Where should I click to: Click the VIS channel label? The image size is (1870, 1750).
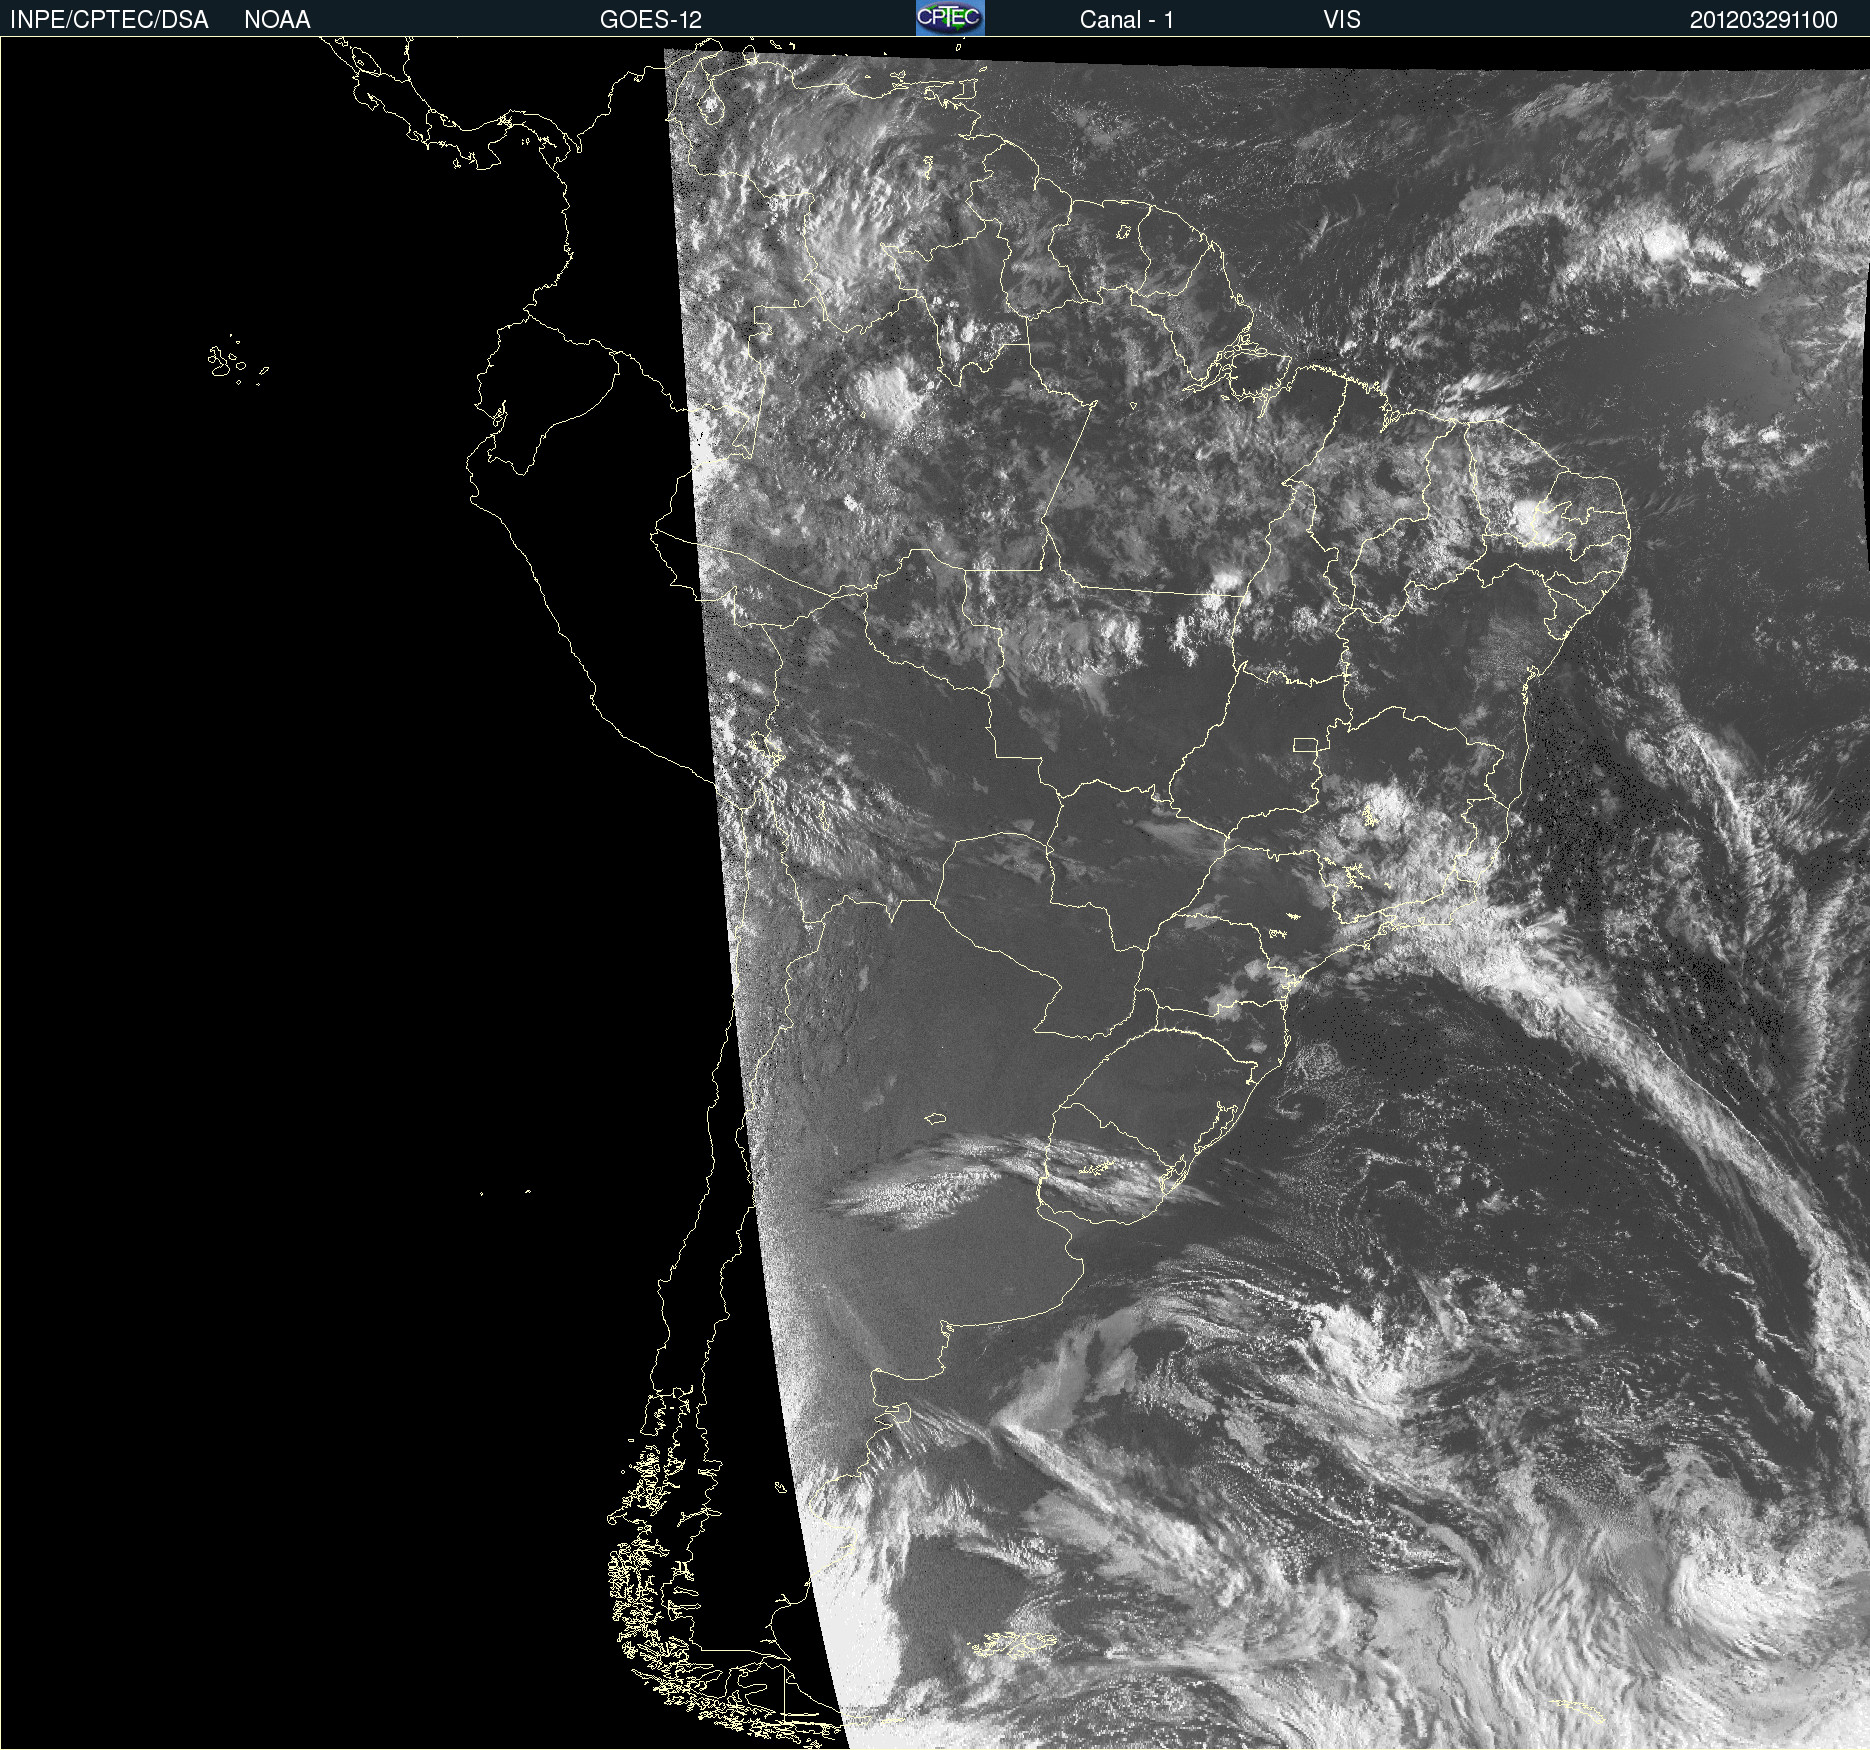[x=1341, y=20]
